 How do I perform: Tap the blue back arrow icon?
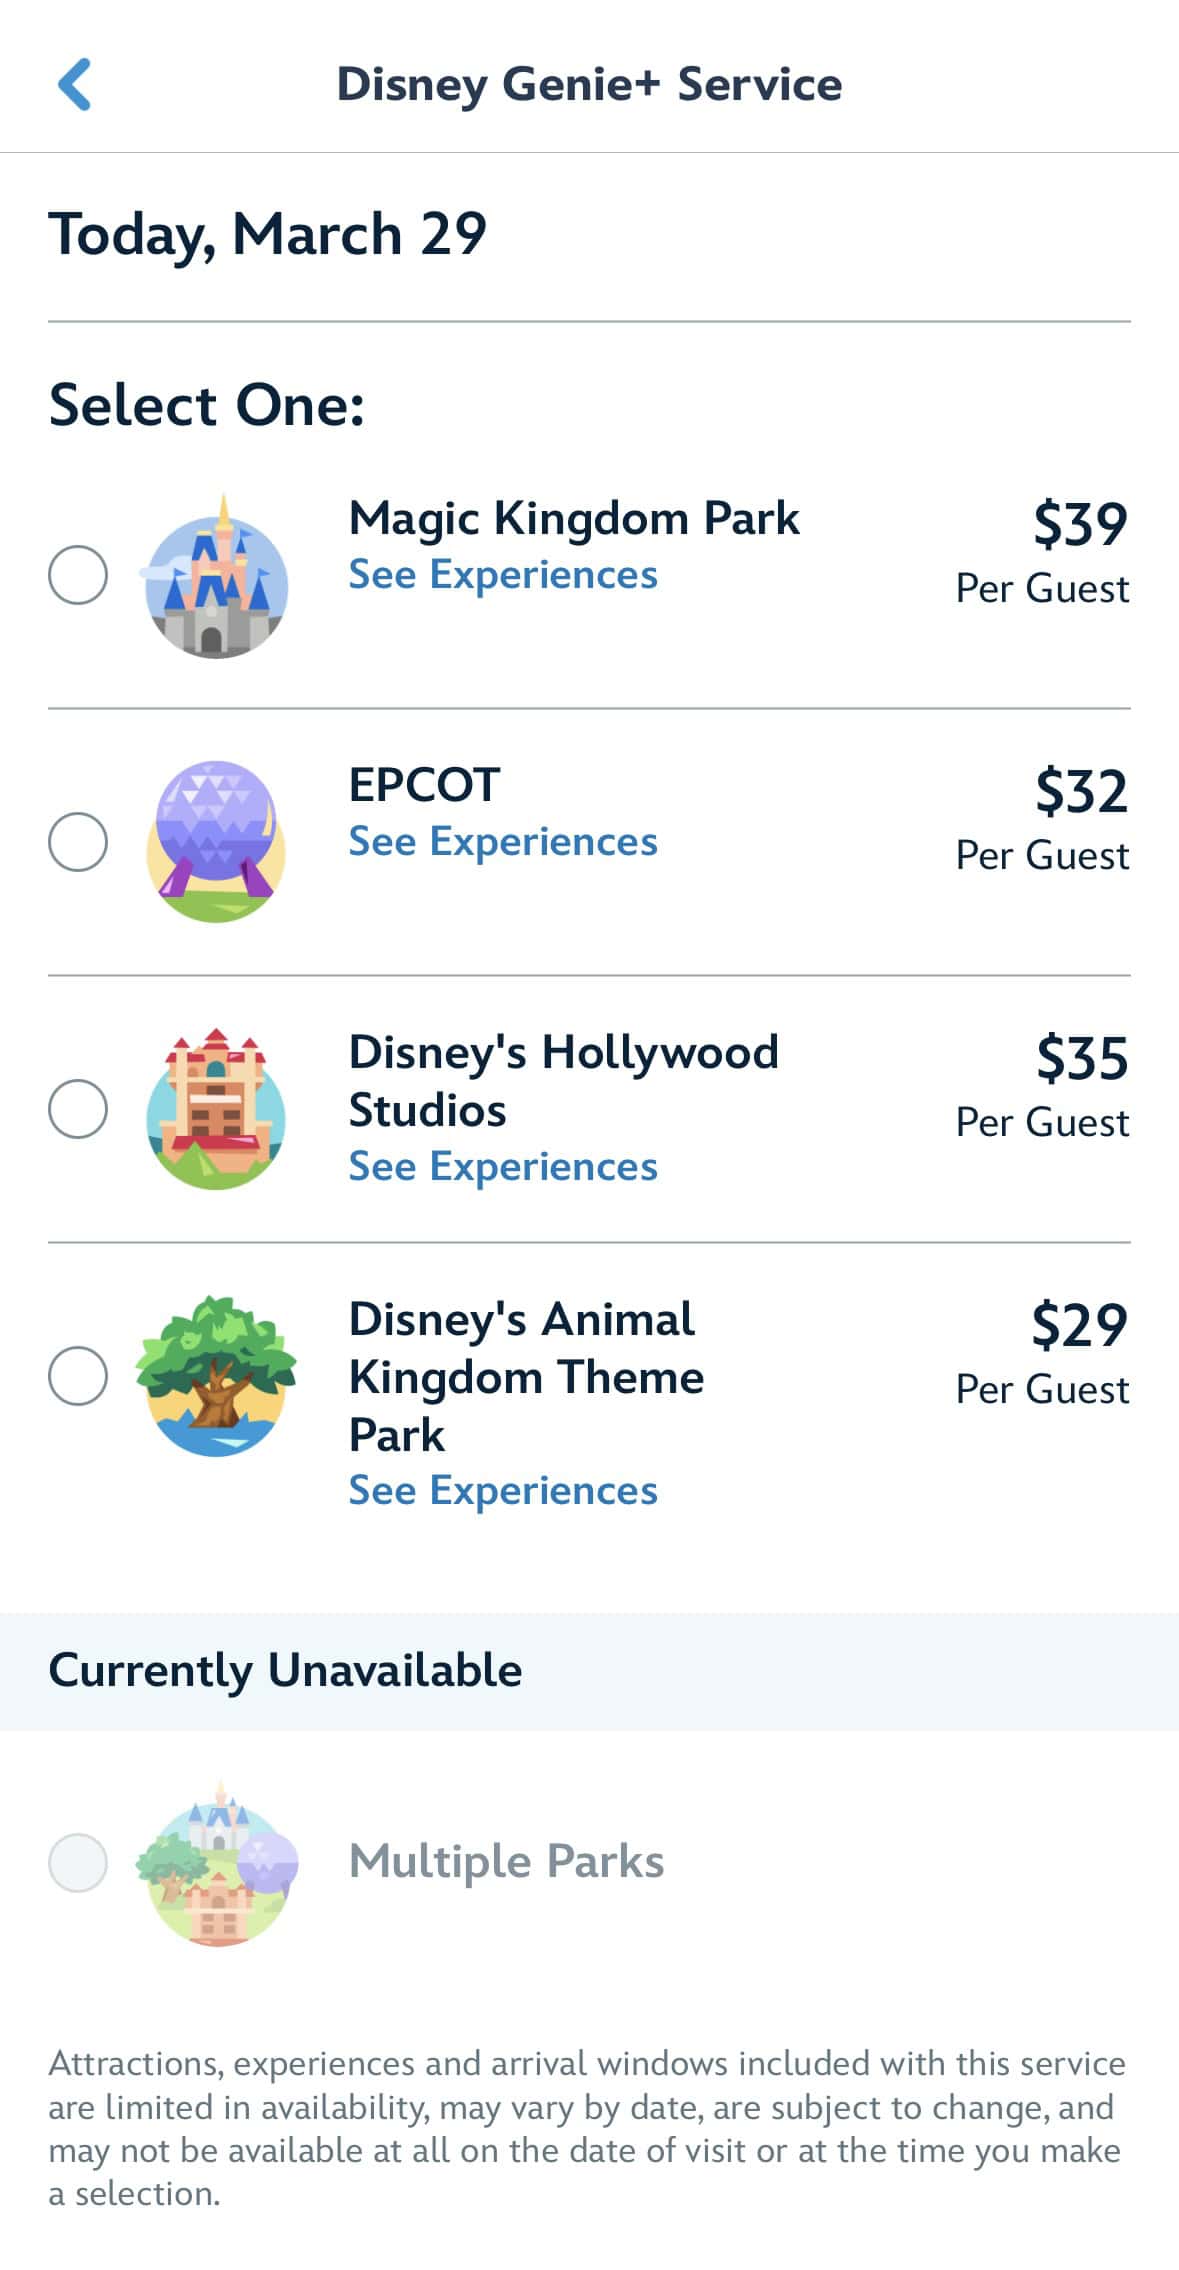75,84
